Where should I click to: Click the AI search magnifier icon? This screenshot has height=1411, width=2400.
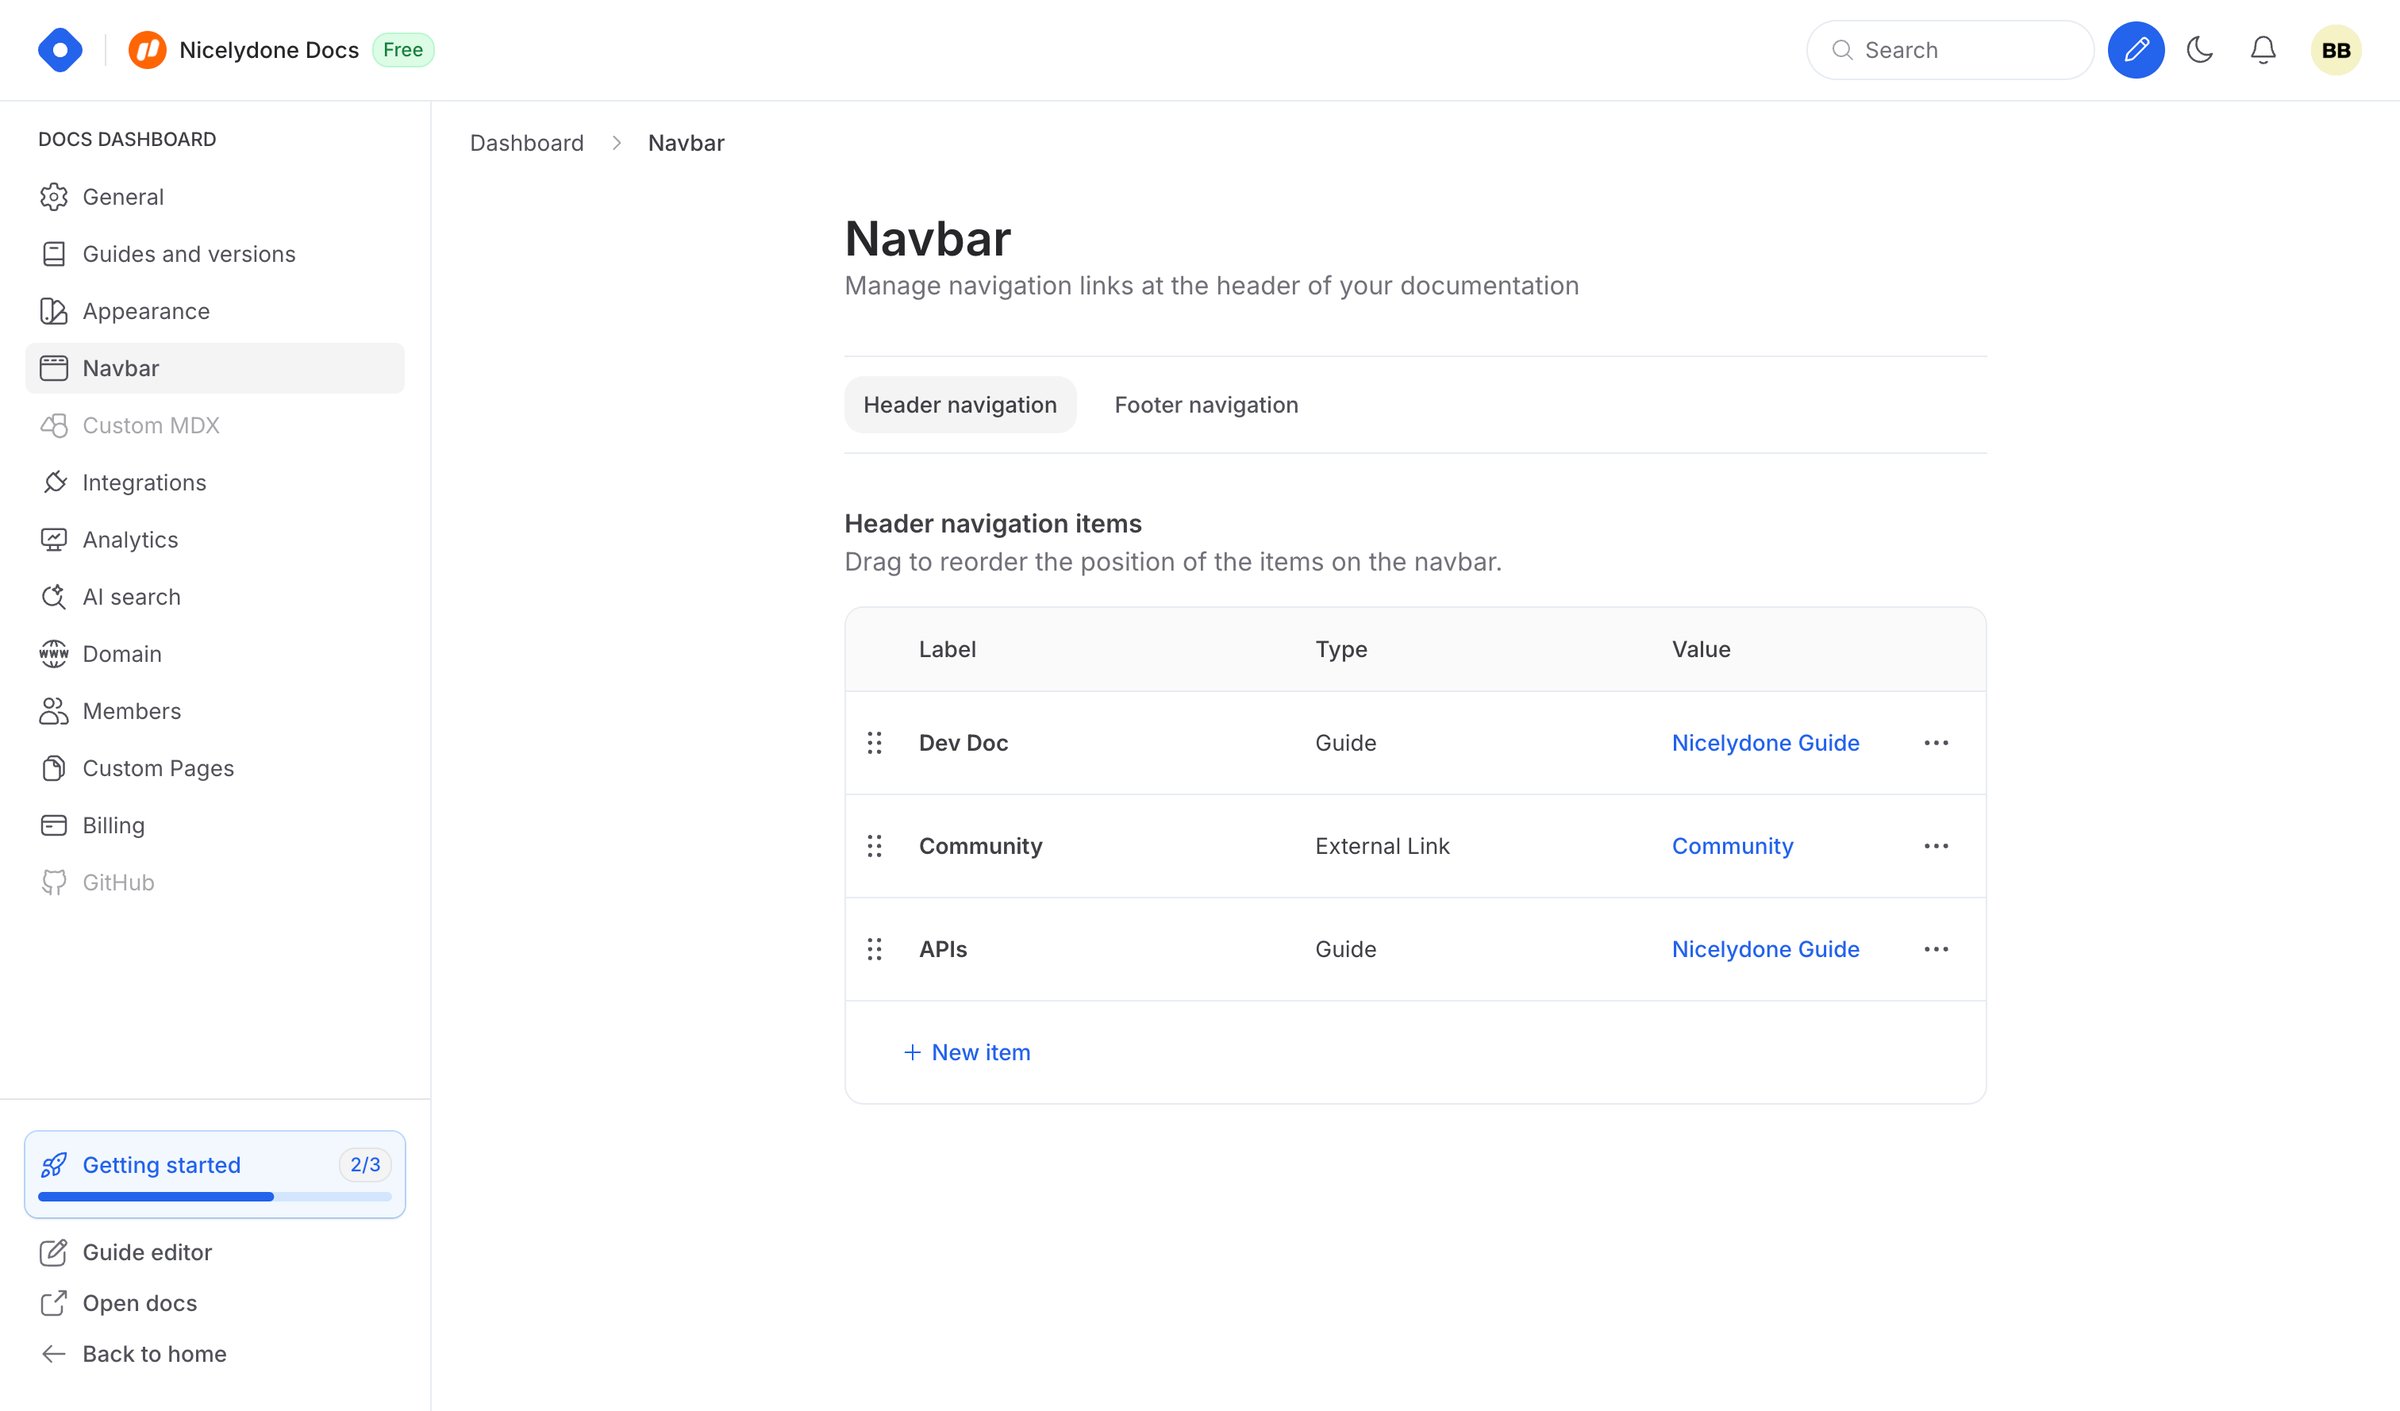(x=54, y=597)
